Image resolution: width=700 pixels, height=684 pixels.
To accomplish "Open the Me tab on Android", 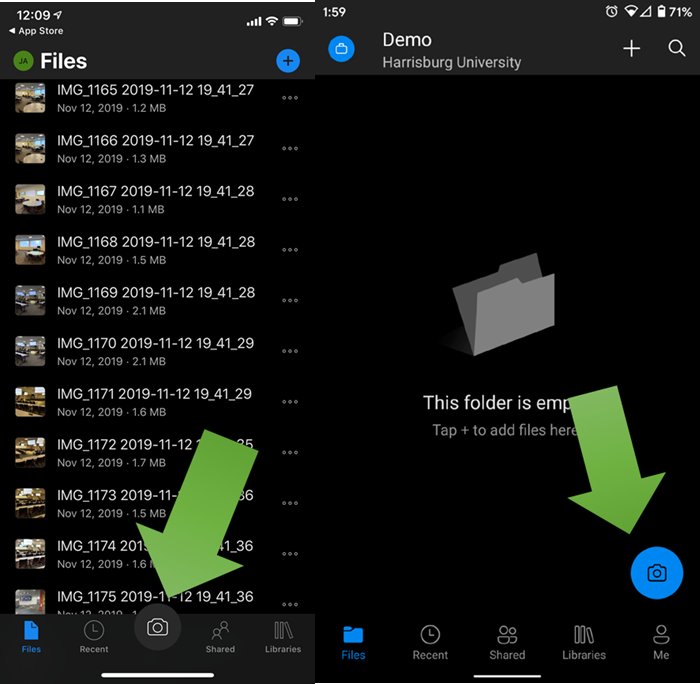I will 661,643.
